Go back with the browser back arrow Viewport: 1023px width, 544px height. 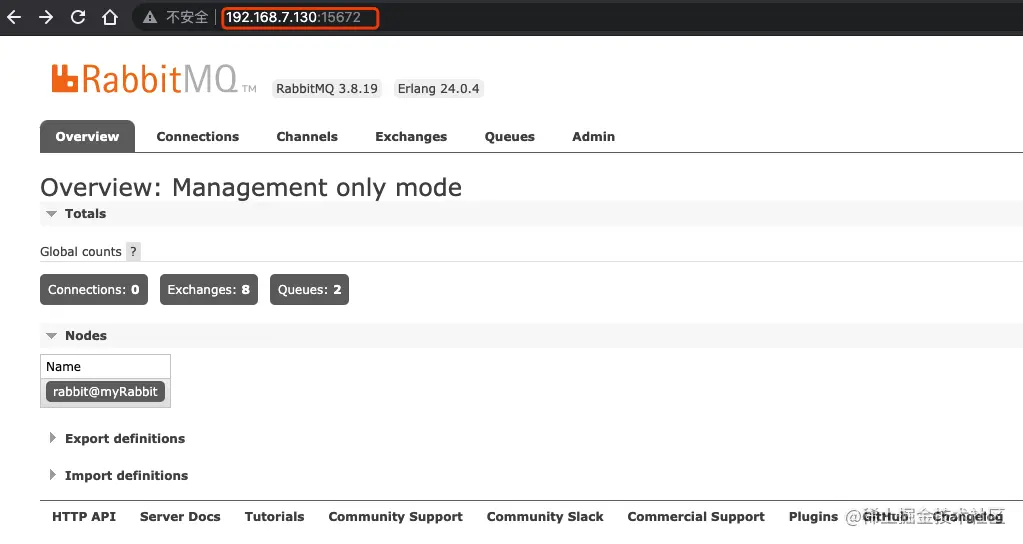click(14, 17)
